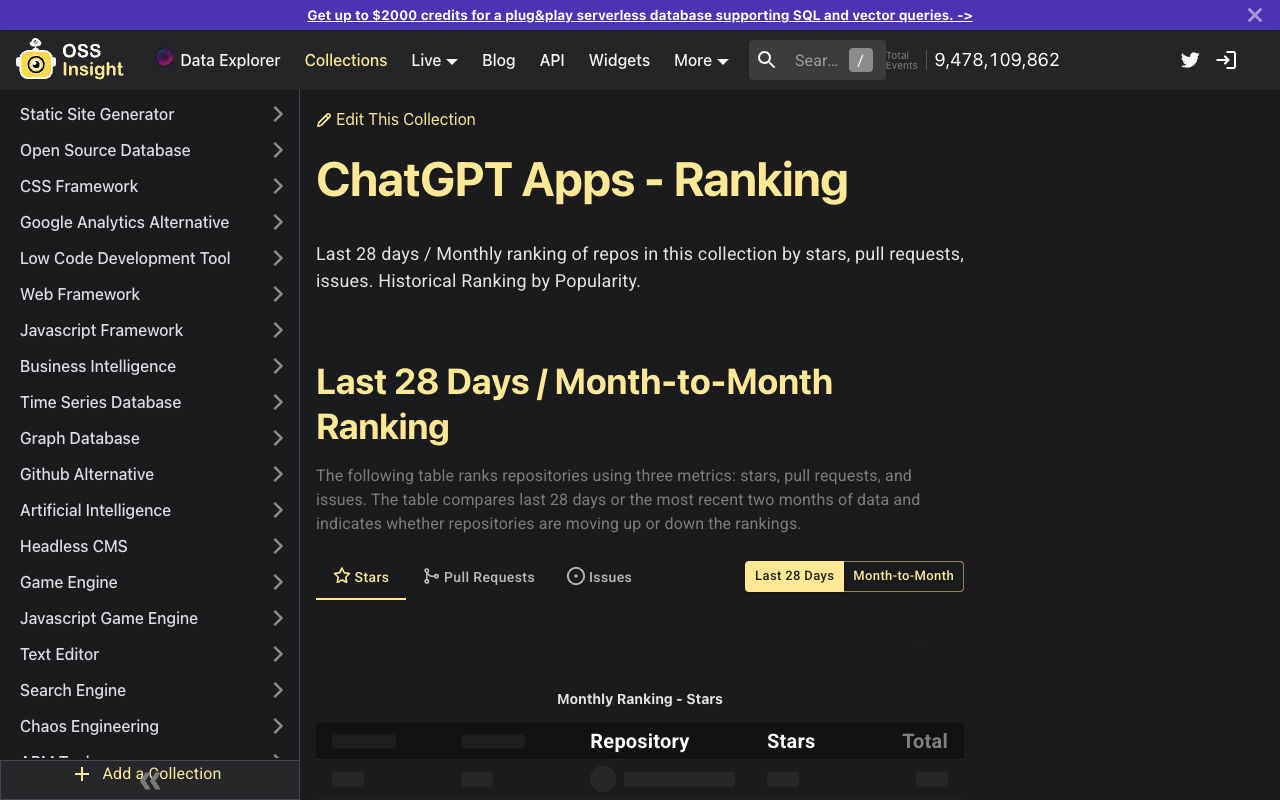
Task: Expand Text Editor chevron
Action: [278, 654]
